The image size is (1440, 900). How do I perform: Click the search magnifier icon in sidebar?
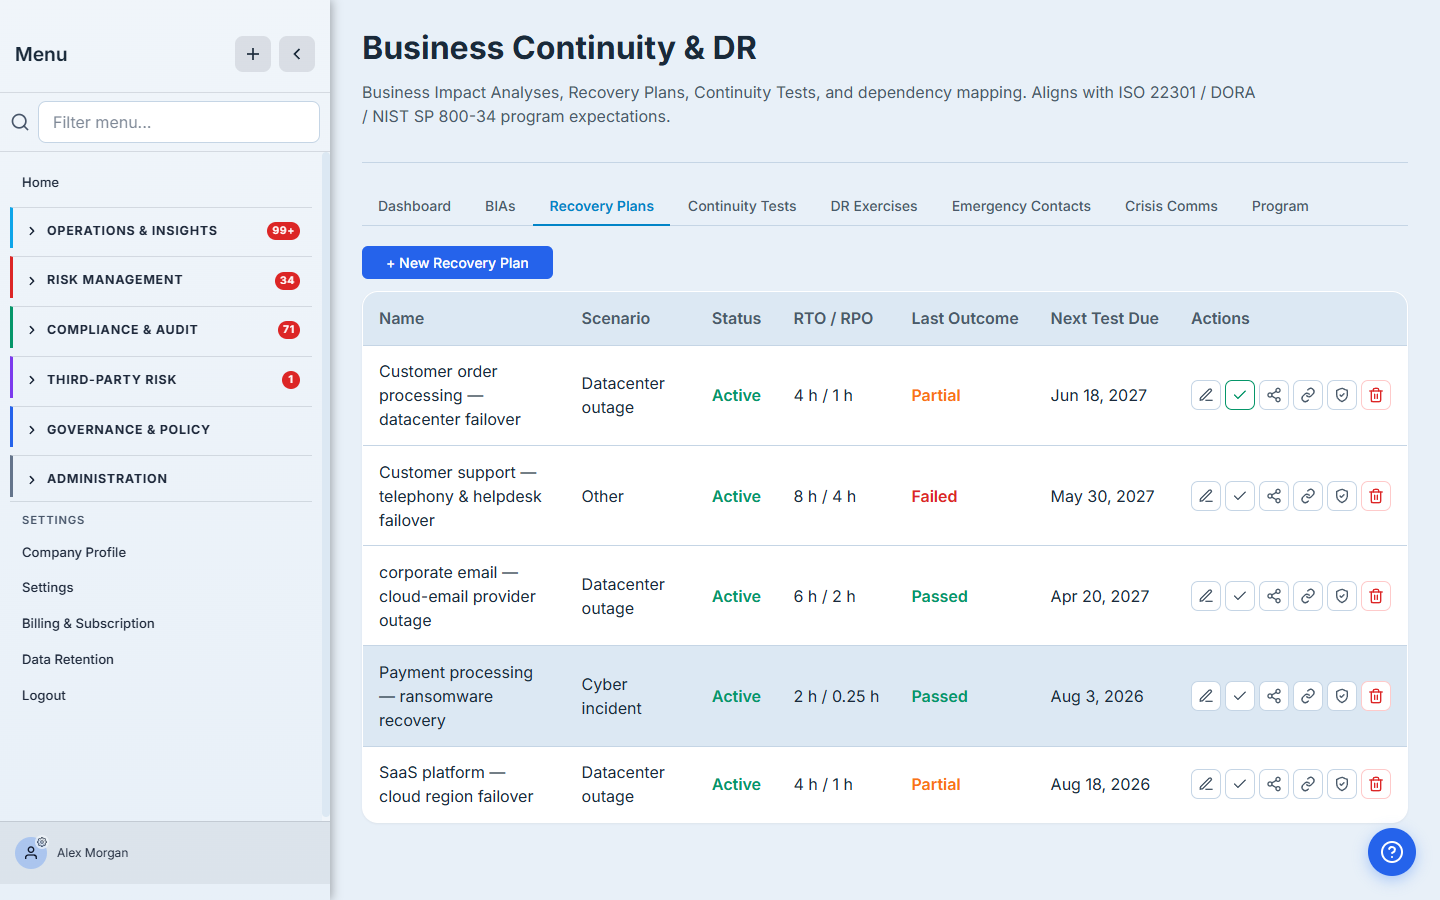point(20,122)
